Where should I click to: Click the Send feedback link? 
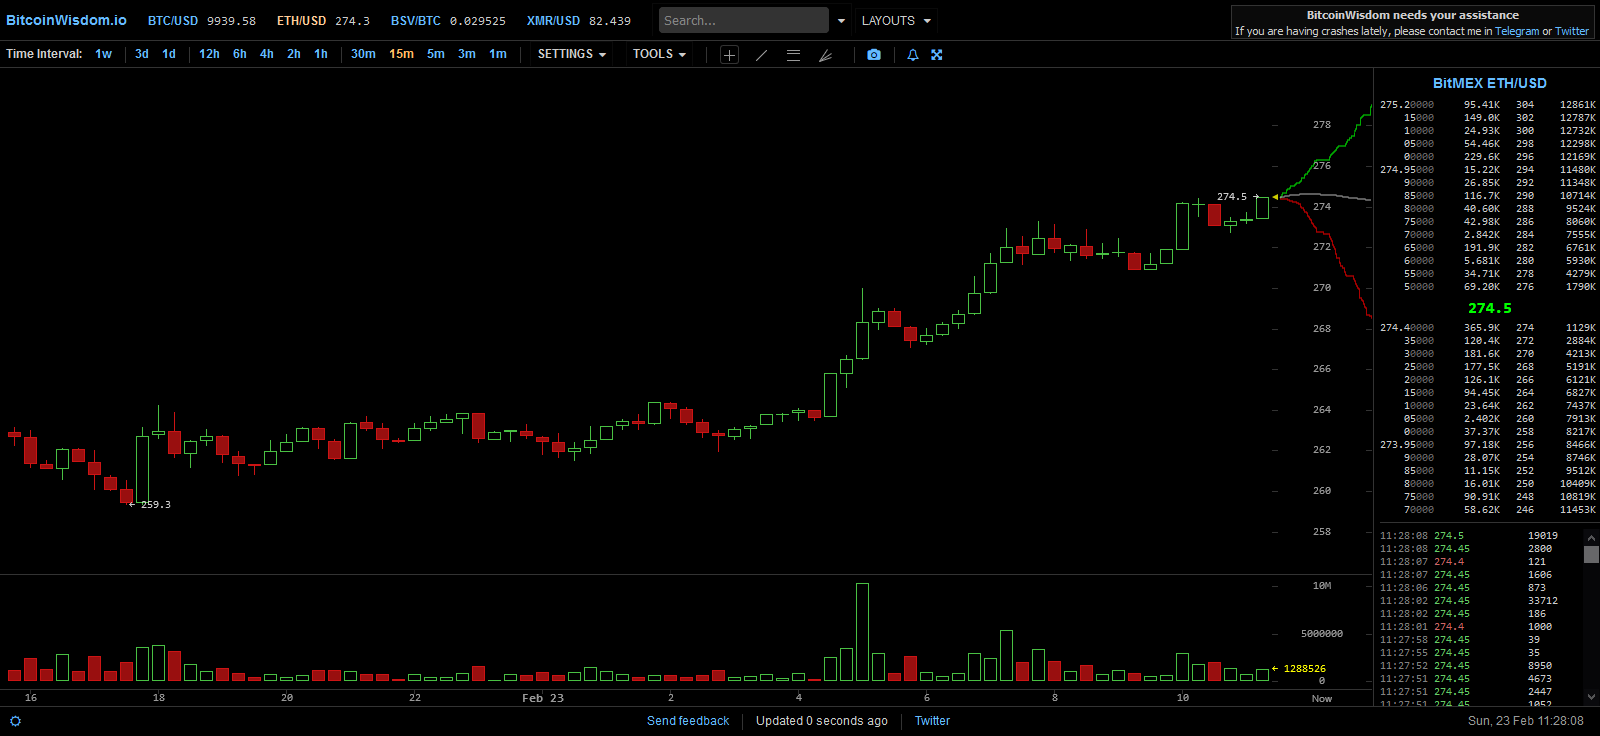coord(688,721)
